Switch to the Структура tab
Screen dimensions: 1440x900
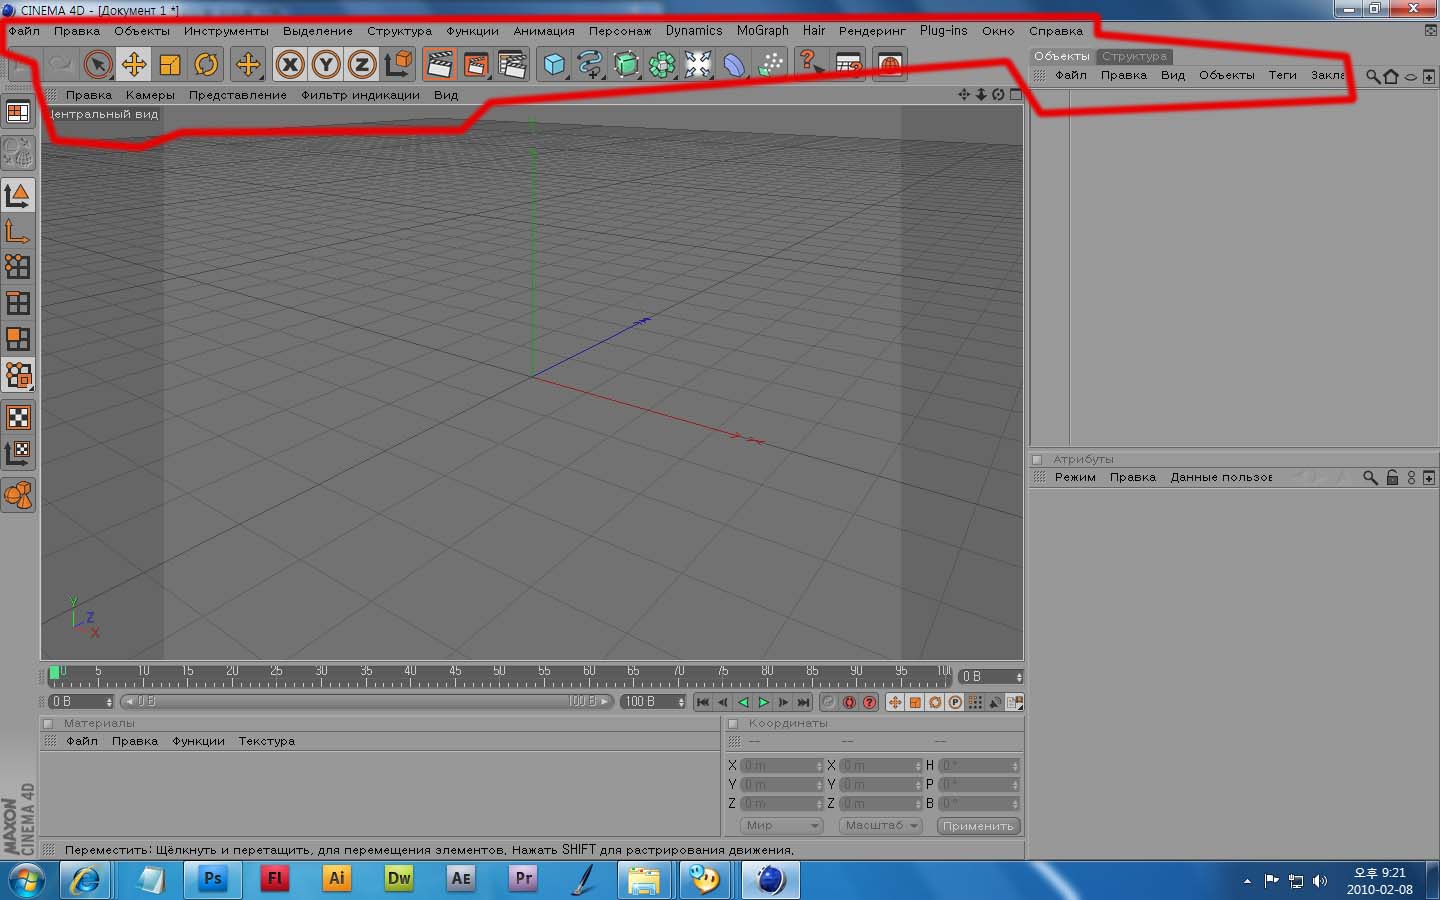[x=1134, y=56]
